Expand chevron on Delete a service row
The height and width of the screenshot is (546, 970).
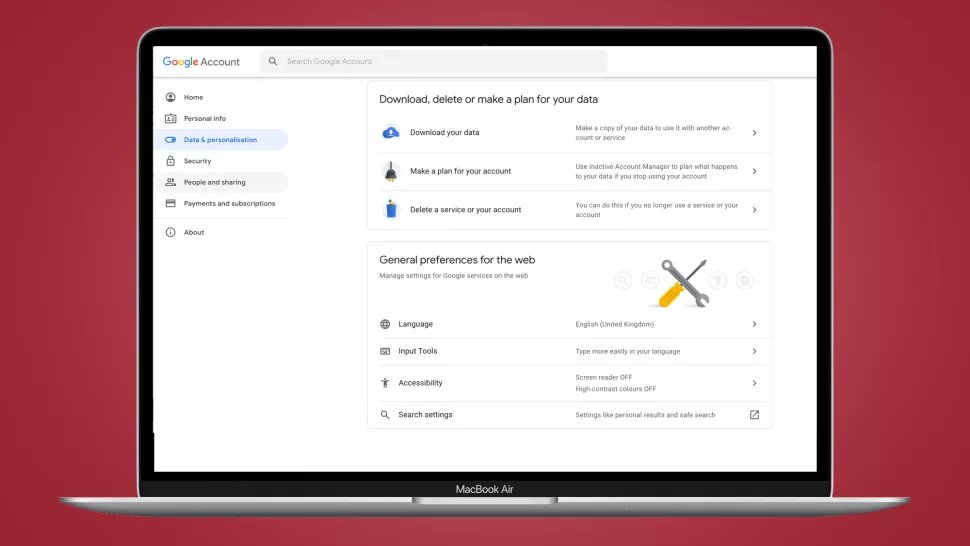click(754, 210)
